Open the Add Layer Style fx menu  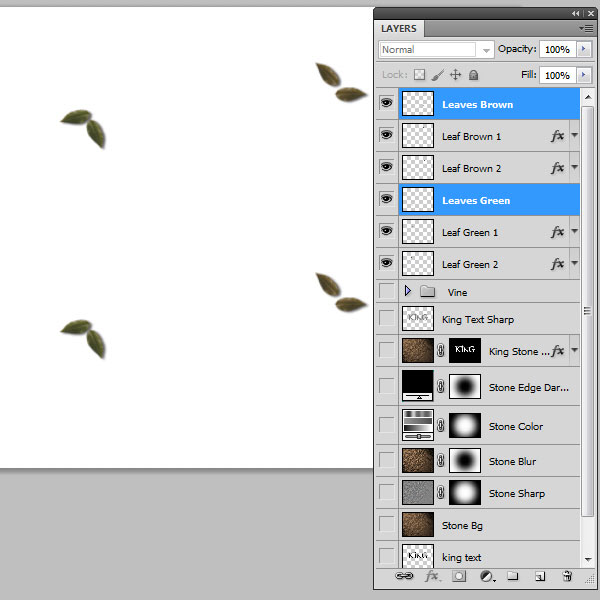click(x=432, y=576)
